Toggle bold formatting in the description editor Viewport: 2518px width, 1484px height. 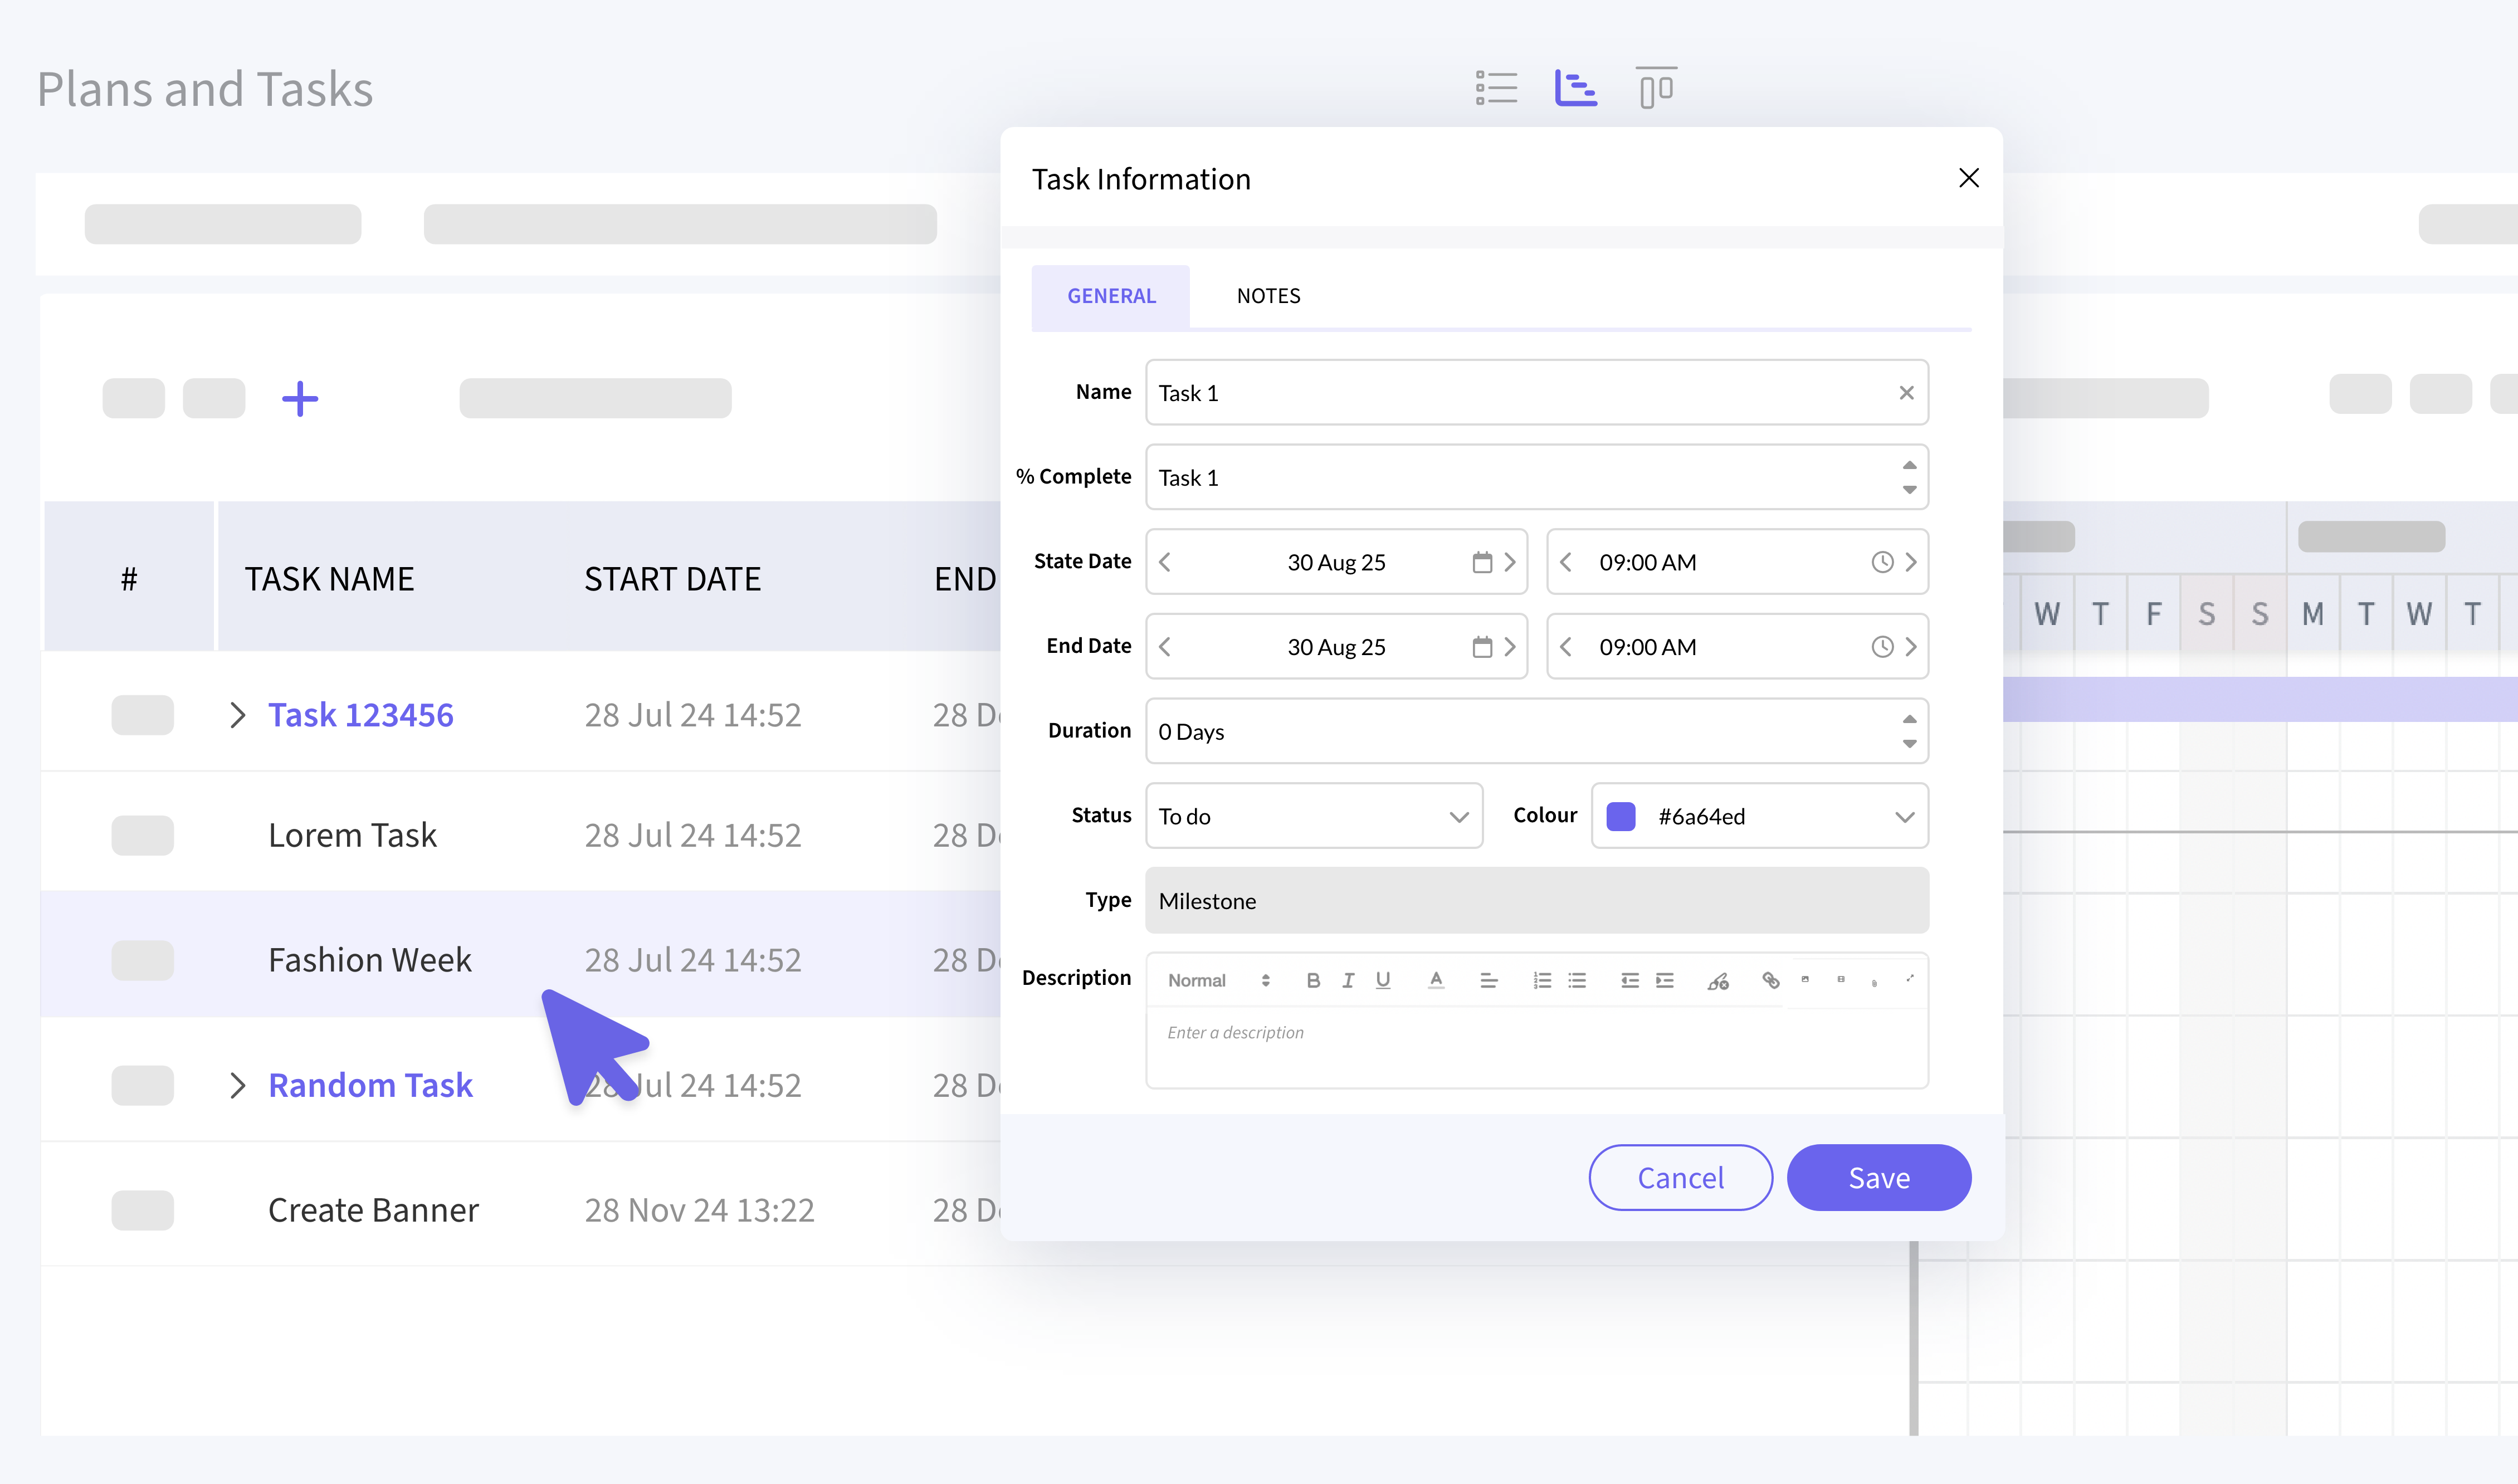[1313, 980]
